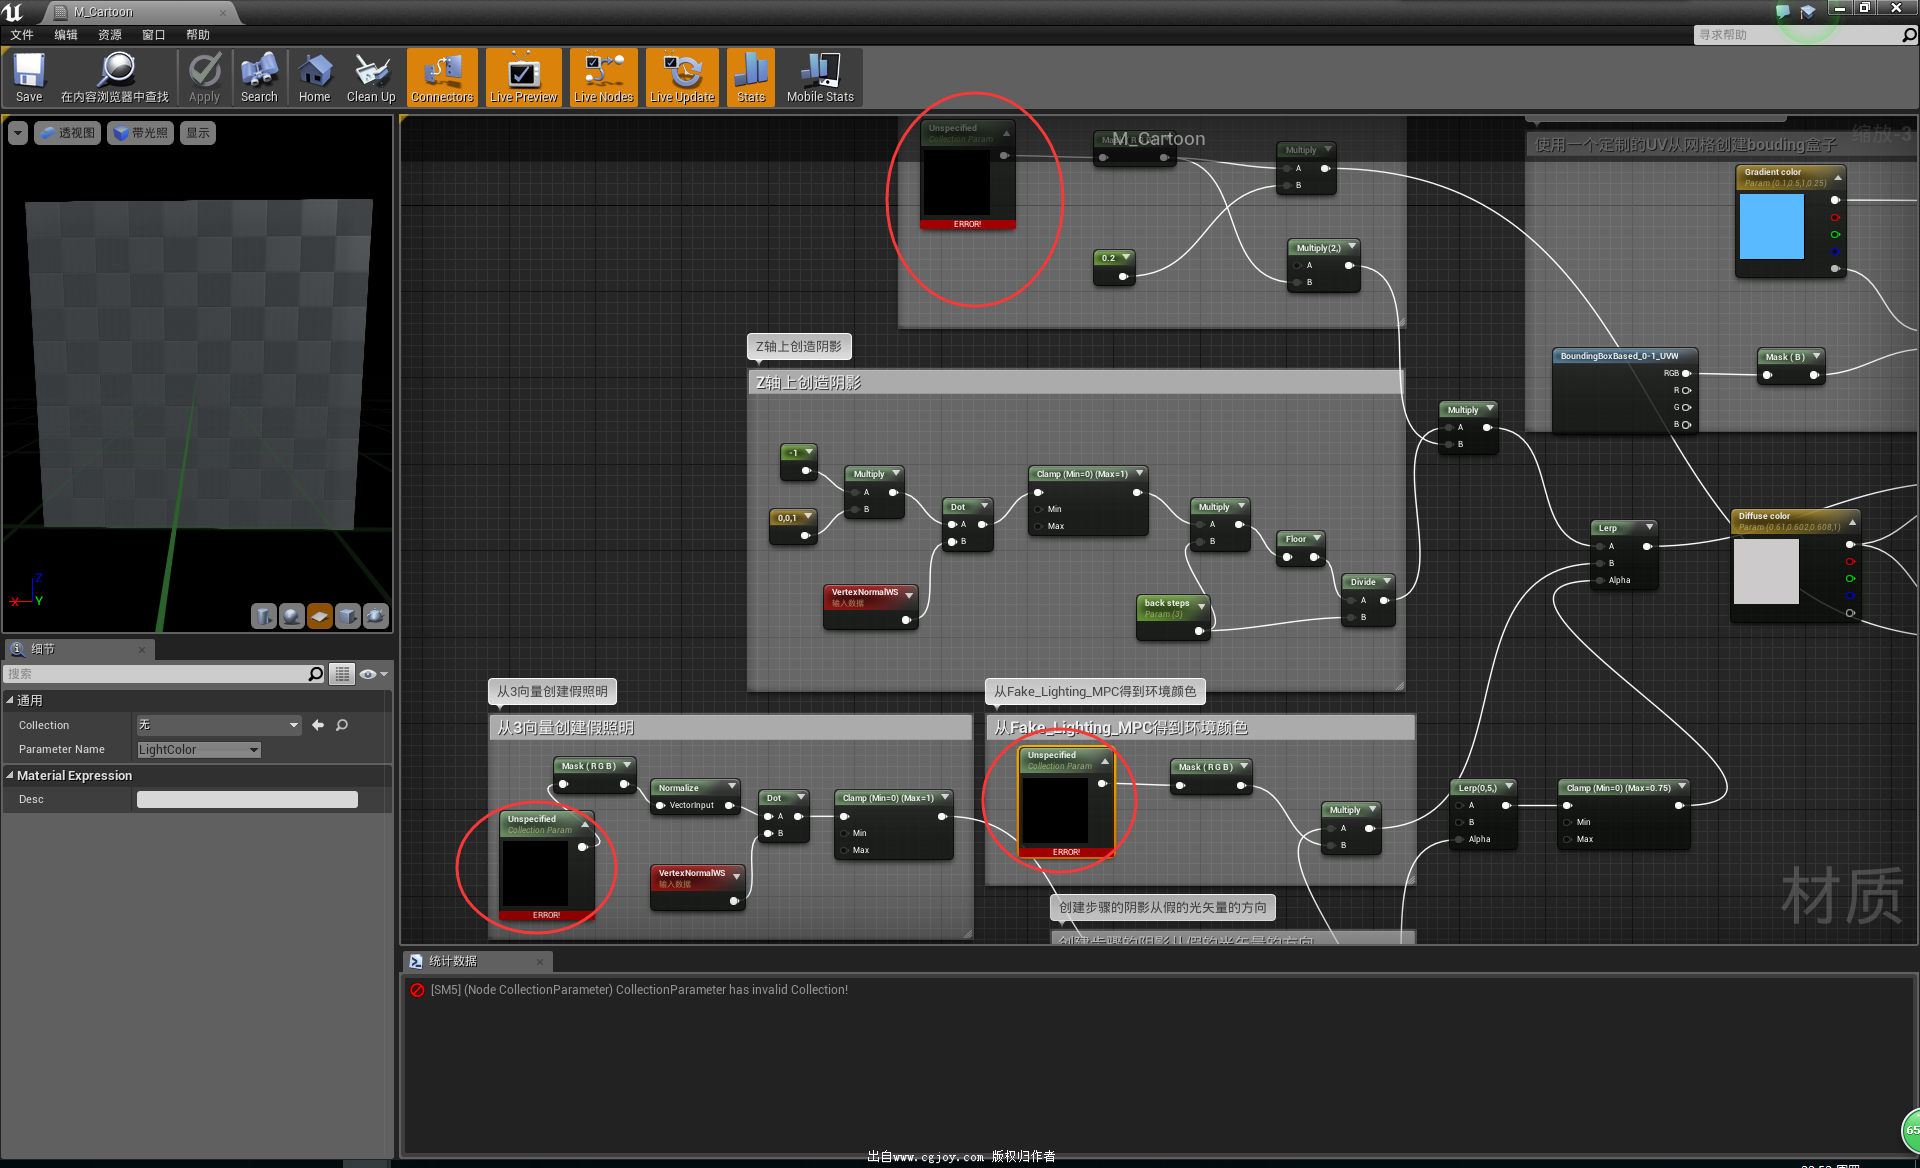Open the Parameter Name LightColor dropdown
1920x1168 pixels.
198,750
